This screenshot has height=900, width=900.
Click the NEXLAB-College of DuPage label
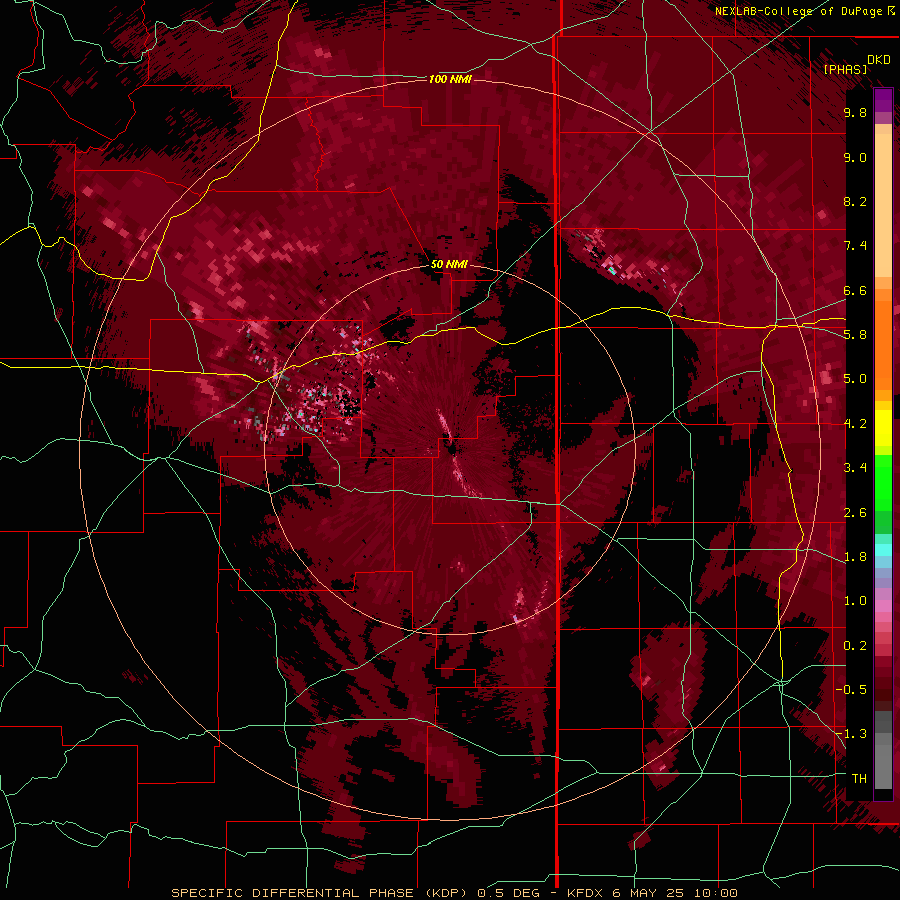[x=798, y=11]
